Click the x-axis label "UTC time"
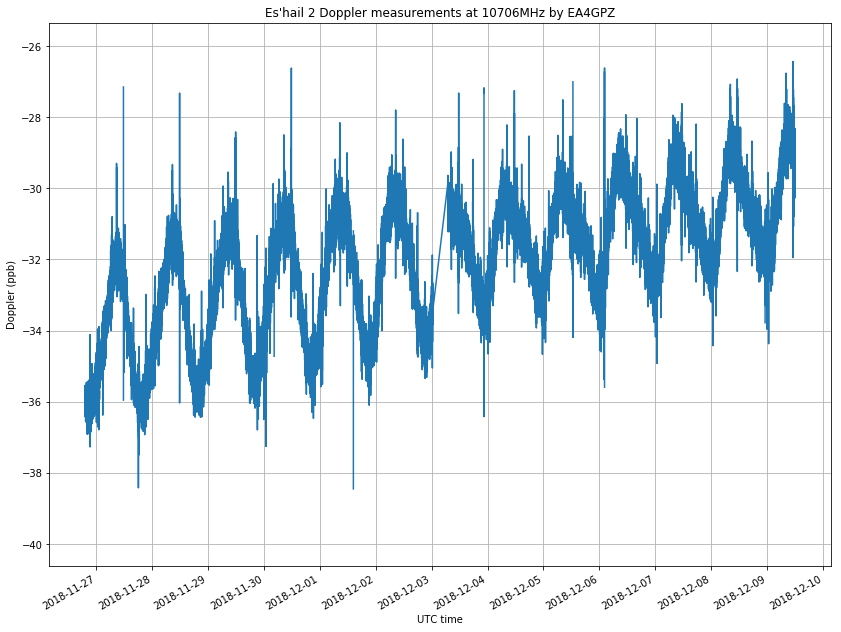Screen dimensions: 841x632 (440, 619)
